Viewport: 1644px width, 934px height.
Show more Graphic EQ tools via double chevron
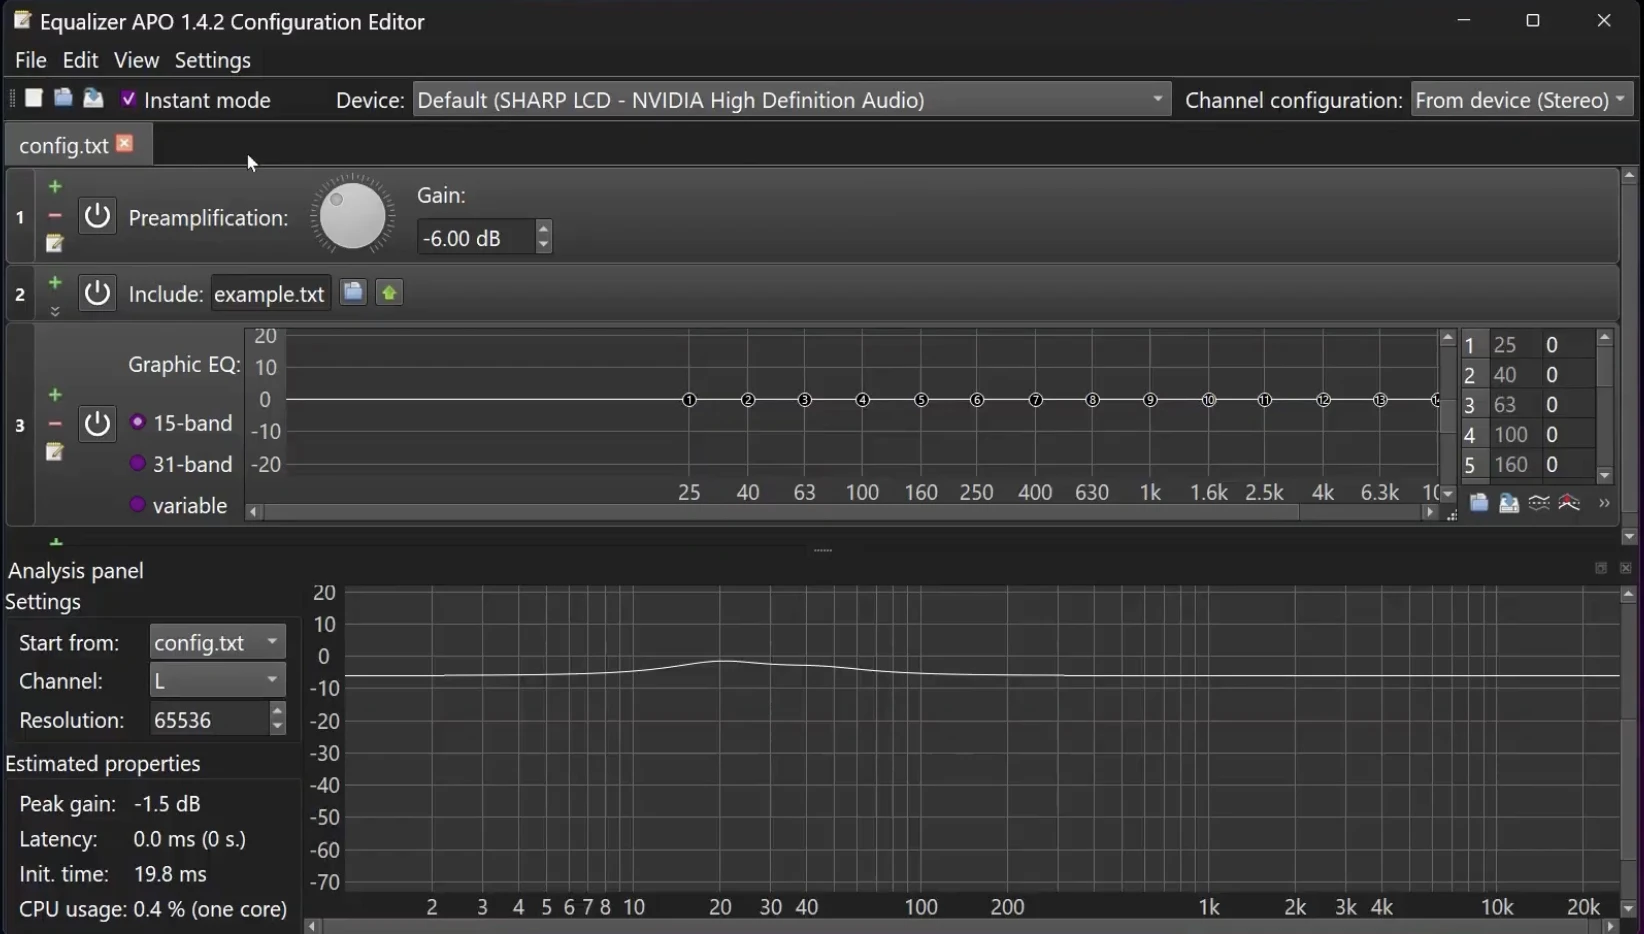[x=1604, y=503]
